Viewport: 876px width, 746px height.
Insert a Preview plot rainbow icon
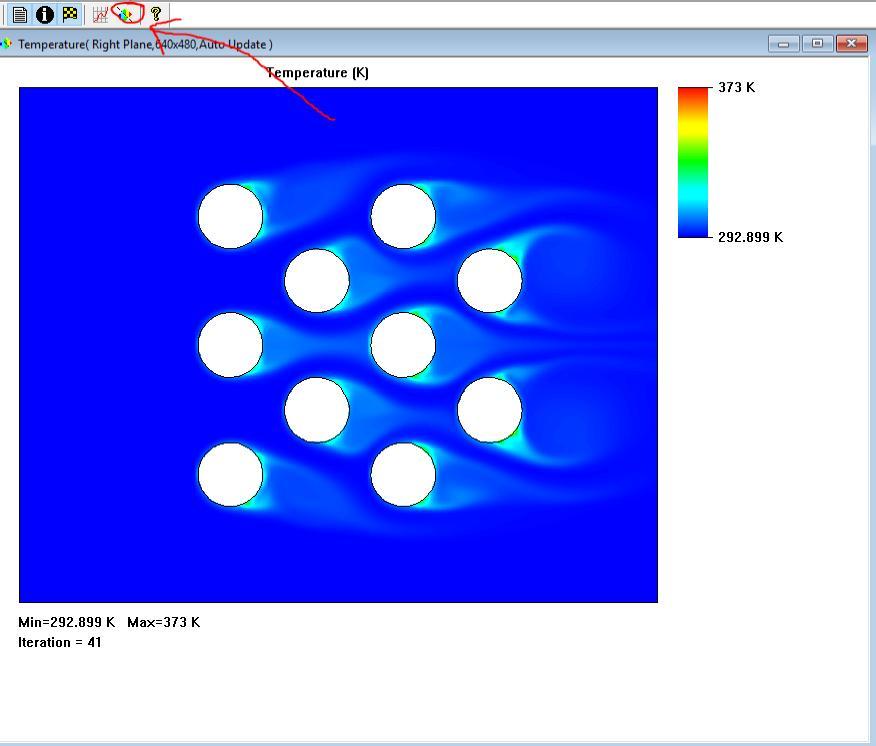pyautogui.click(x=126, y=15)
